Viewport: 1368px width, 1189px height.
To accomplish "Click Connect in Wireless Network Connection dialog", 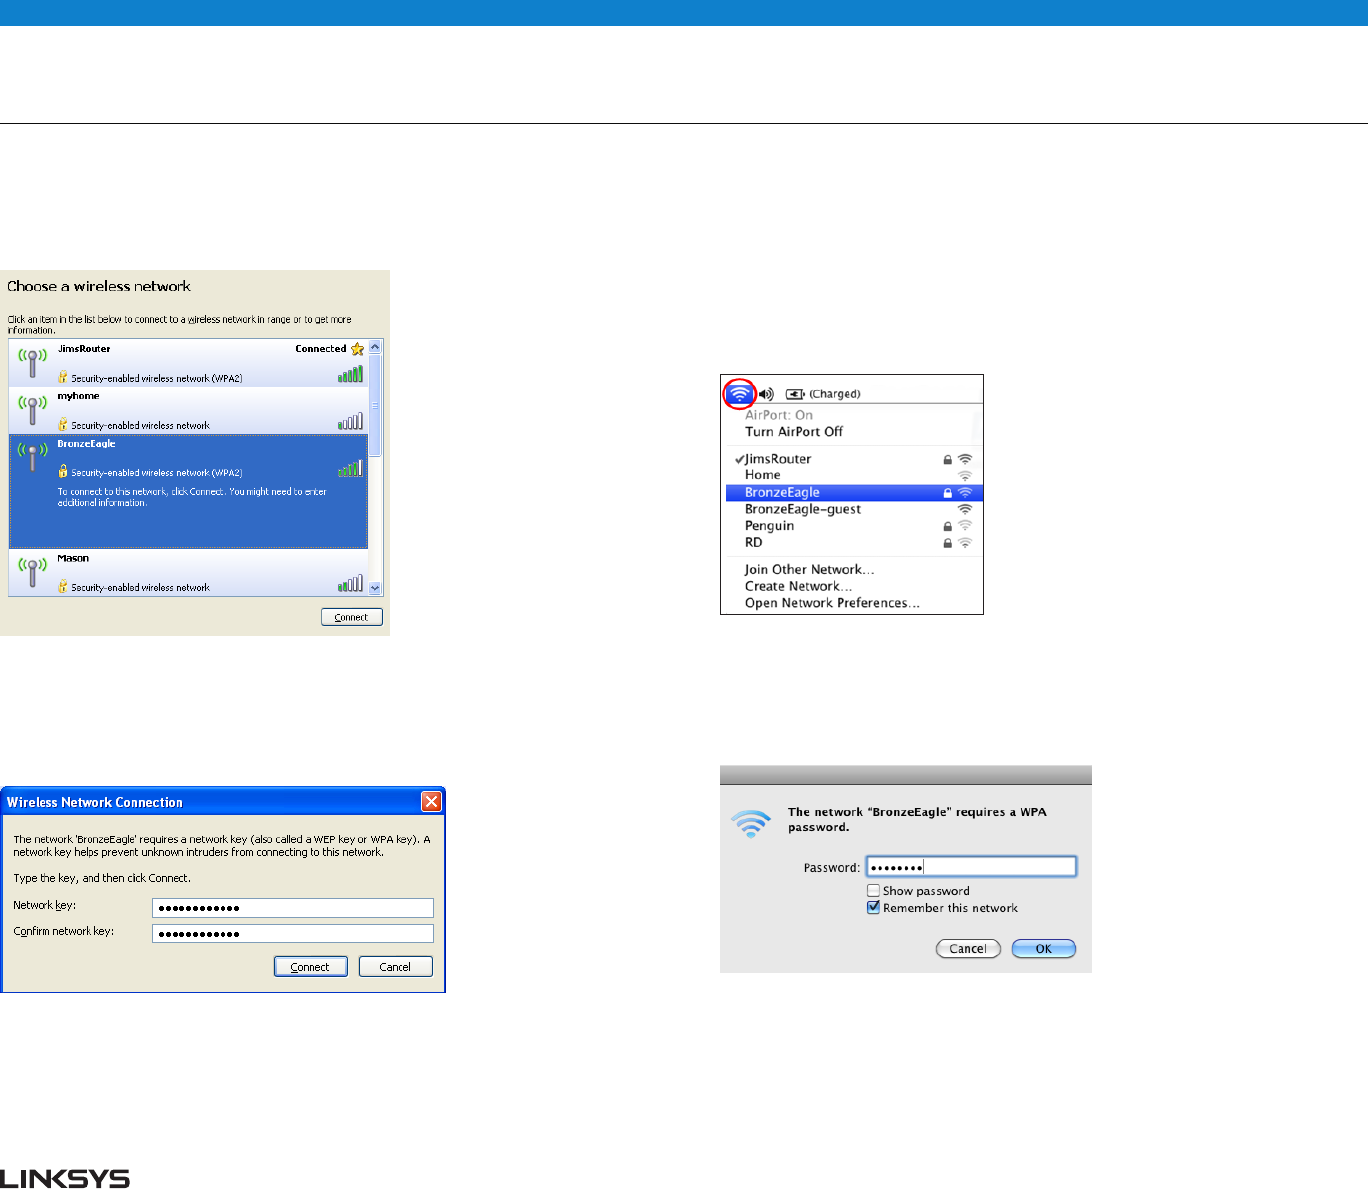I will coord(310,967).
